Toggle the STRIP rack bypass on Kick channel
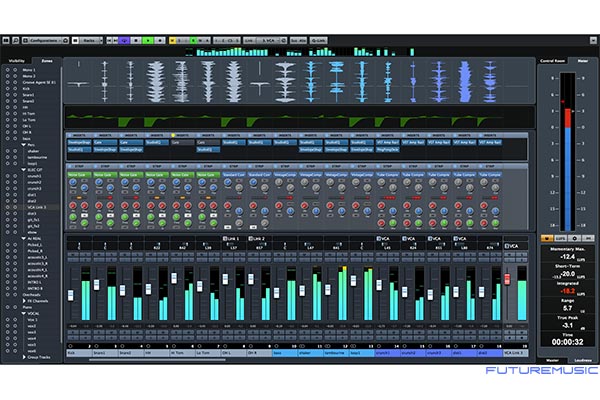Viewport: 600px width, 400px height. point(70,166)
